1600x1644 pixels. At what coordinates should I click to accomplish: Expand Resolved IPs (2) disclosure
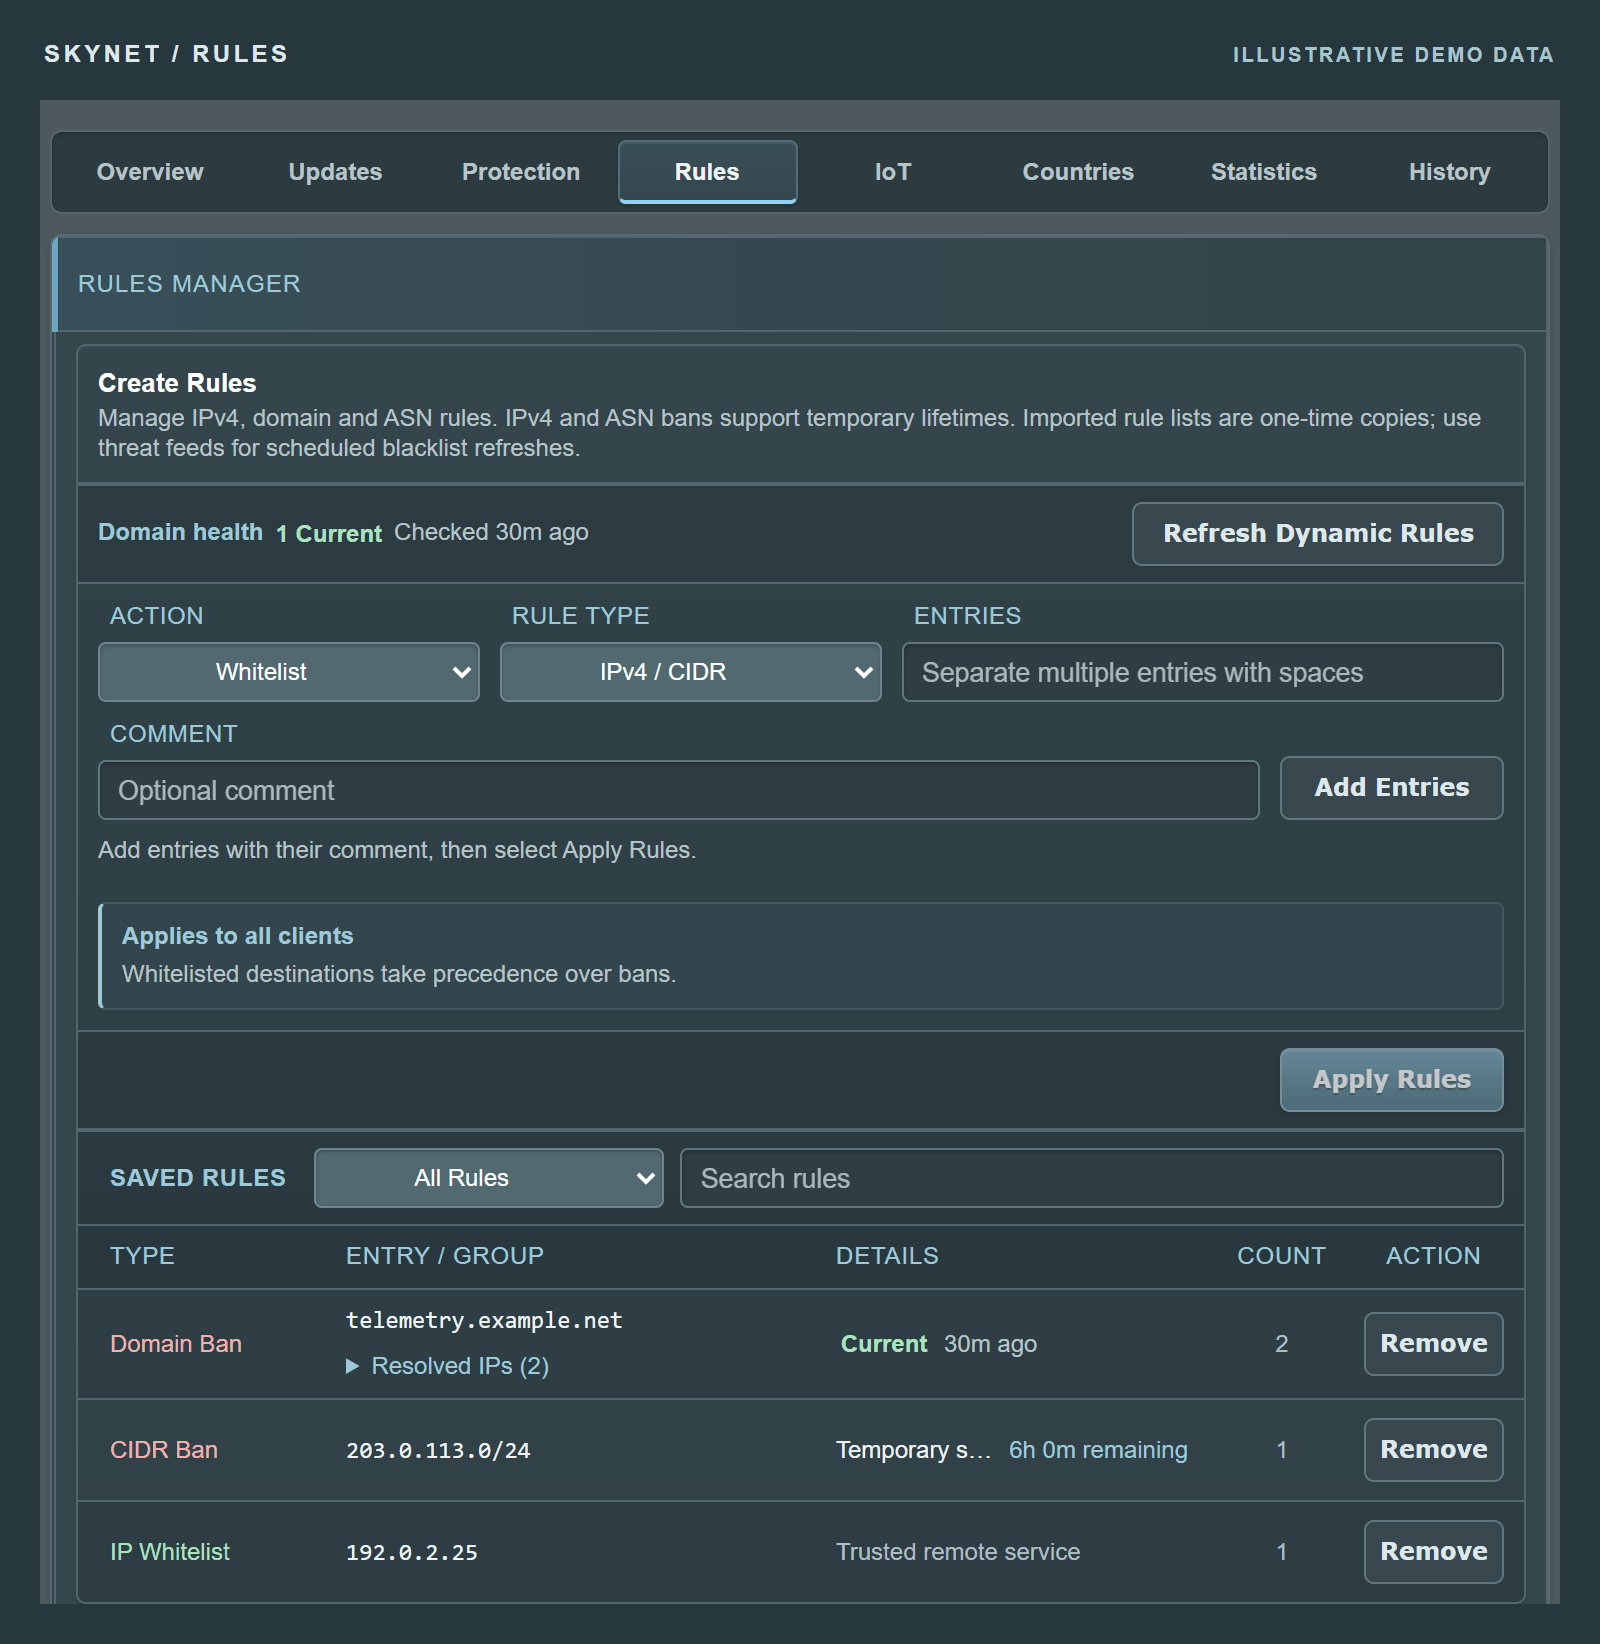click(x=448, y=1366)
